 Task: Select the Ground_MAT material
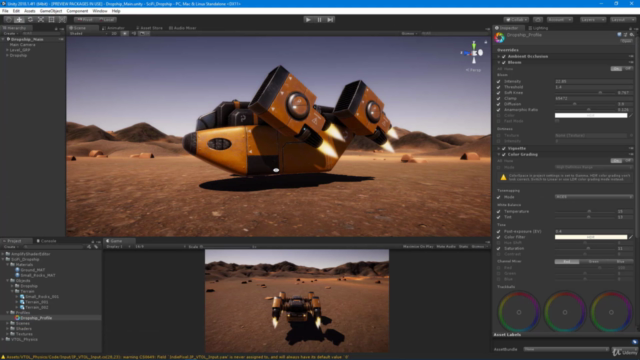point(33,270)
